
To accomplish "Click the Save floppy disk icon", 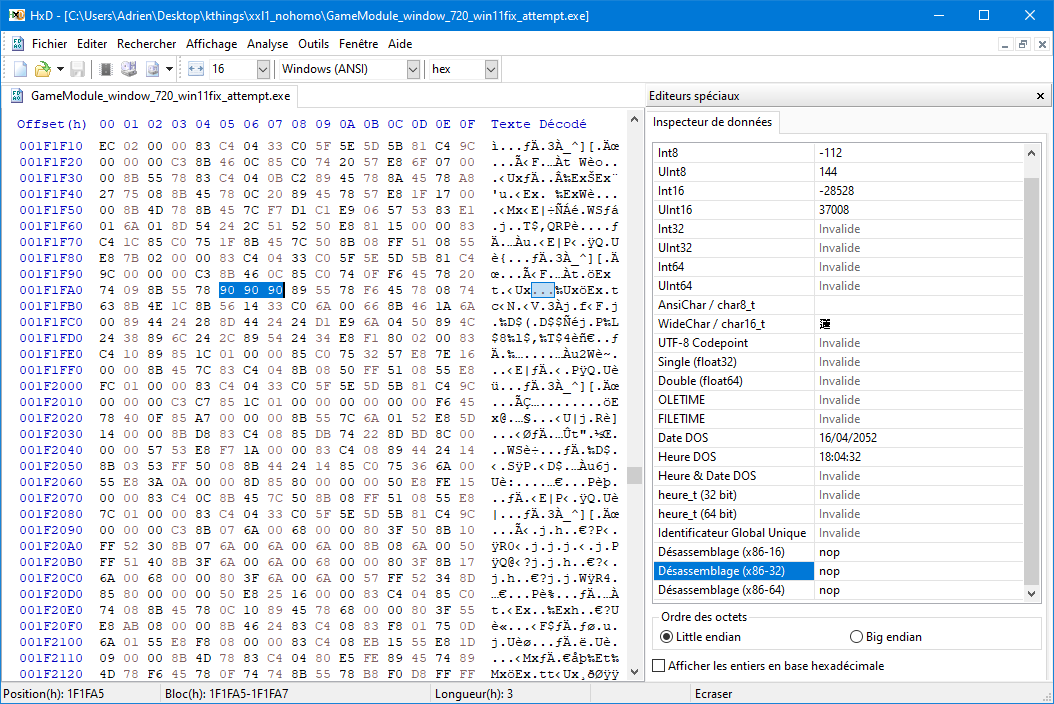I will coord(77,69).
